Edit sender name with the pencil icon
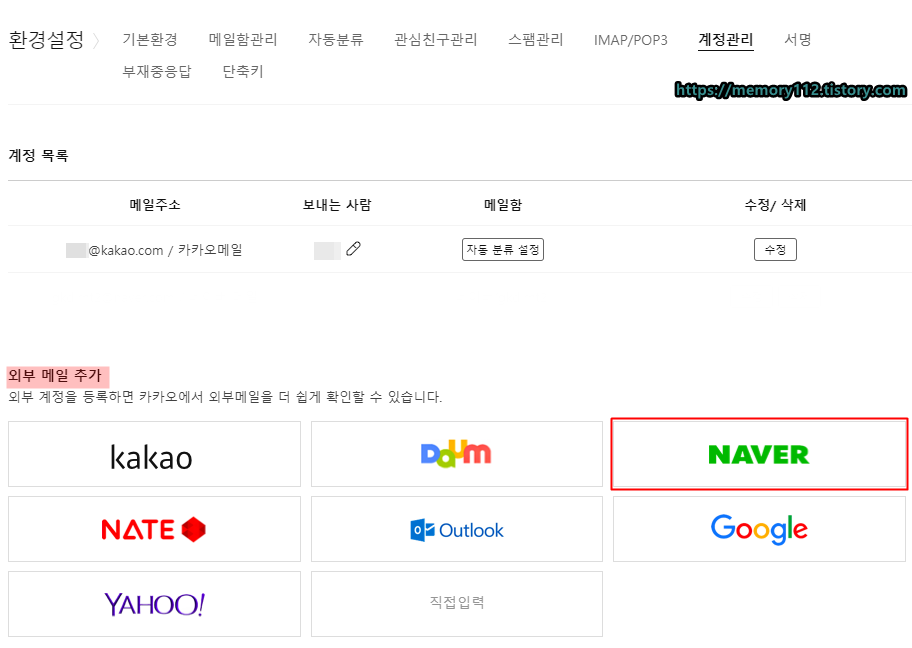 (x=353, y=249)
